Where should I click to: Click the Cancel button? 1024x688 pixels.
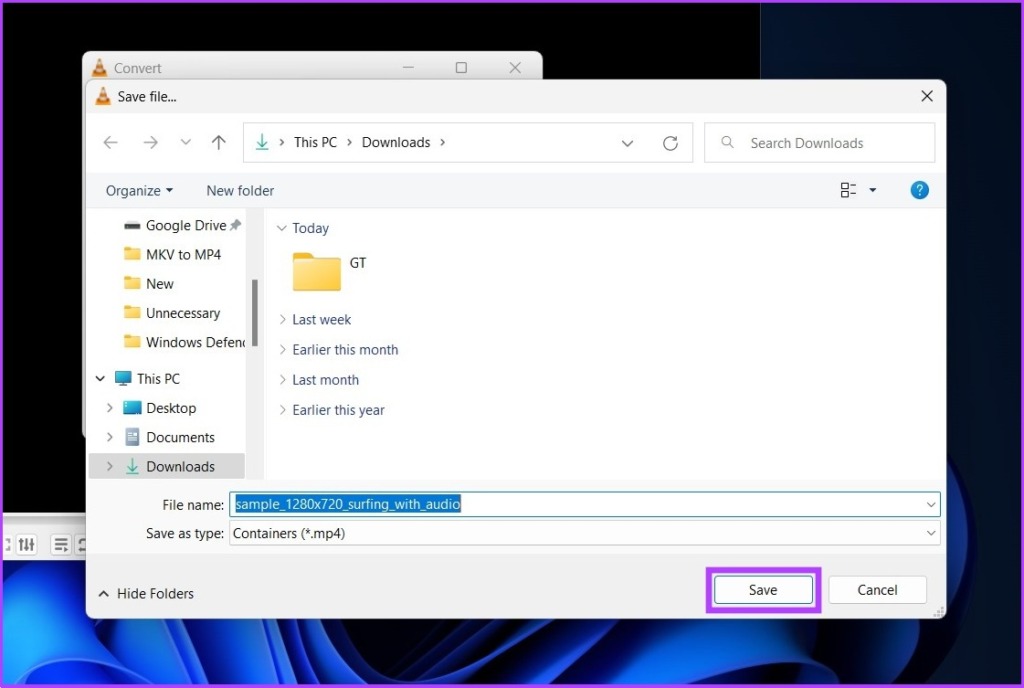[877, 590]
